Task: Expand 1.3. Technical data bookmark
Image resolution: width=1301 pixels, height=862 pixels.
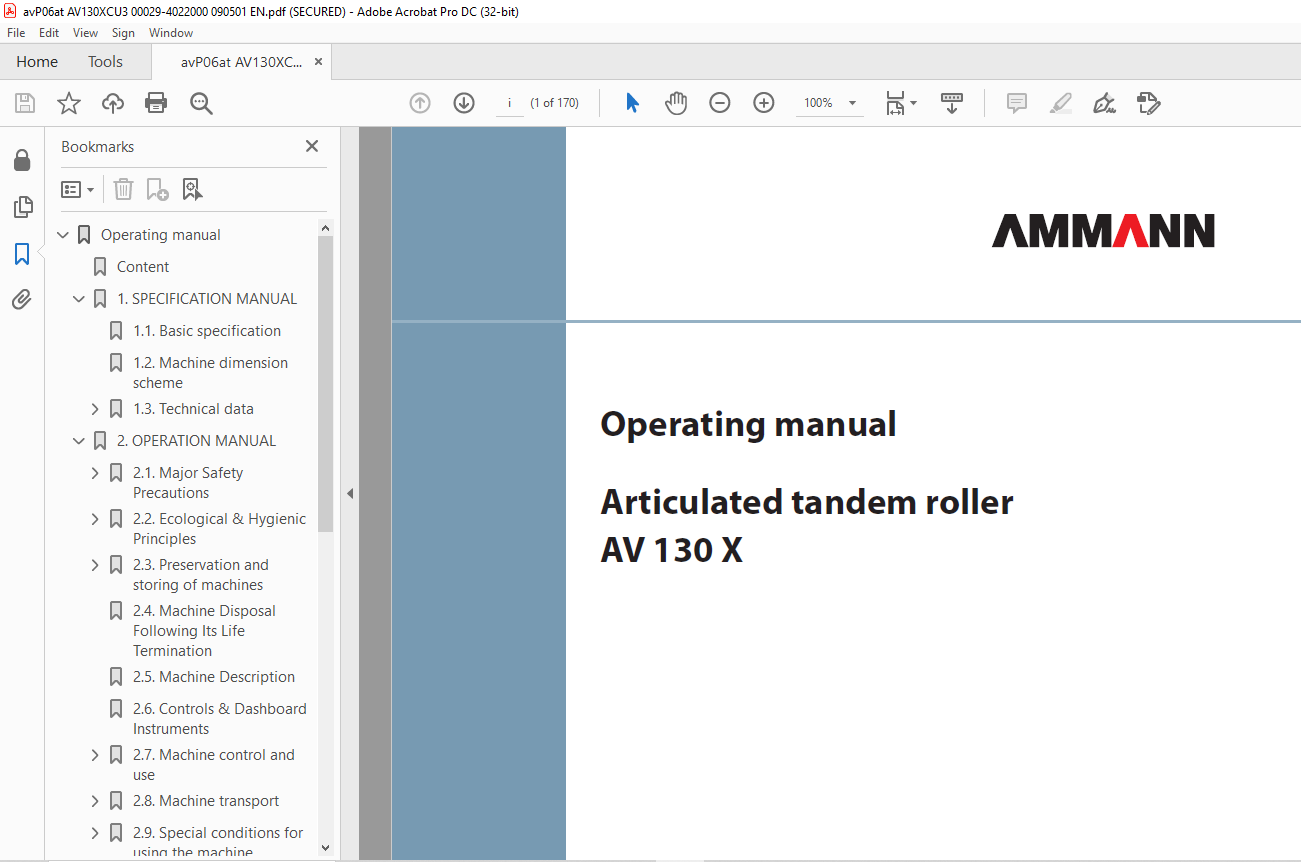Action: coord(96,409)
